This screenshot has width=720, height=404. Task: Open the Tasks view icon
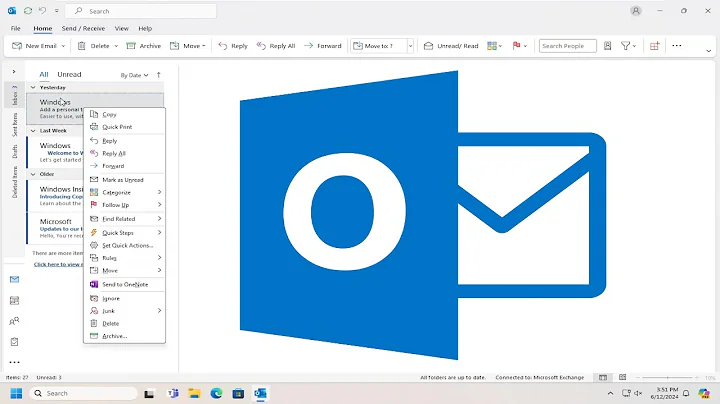[x=15, y=342]
